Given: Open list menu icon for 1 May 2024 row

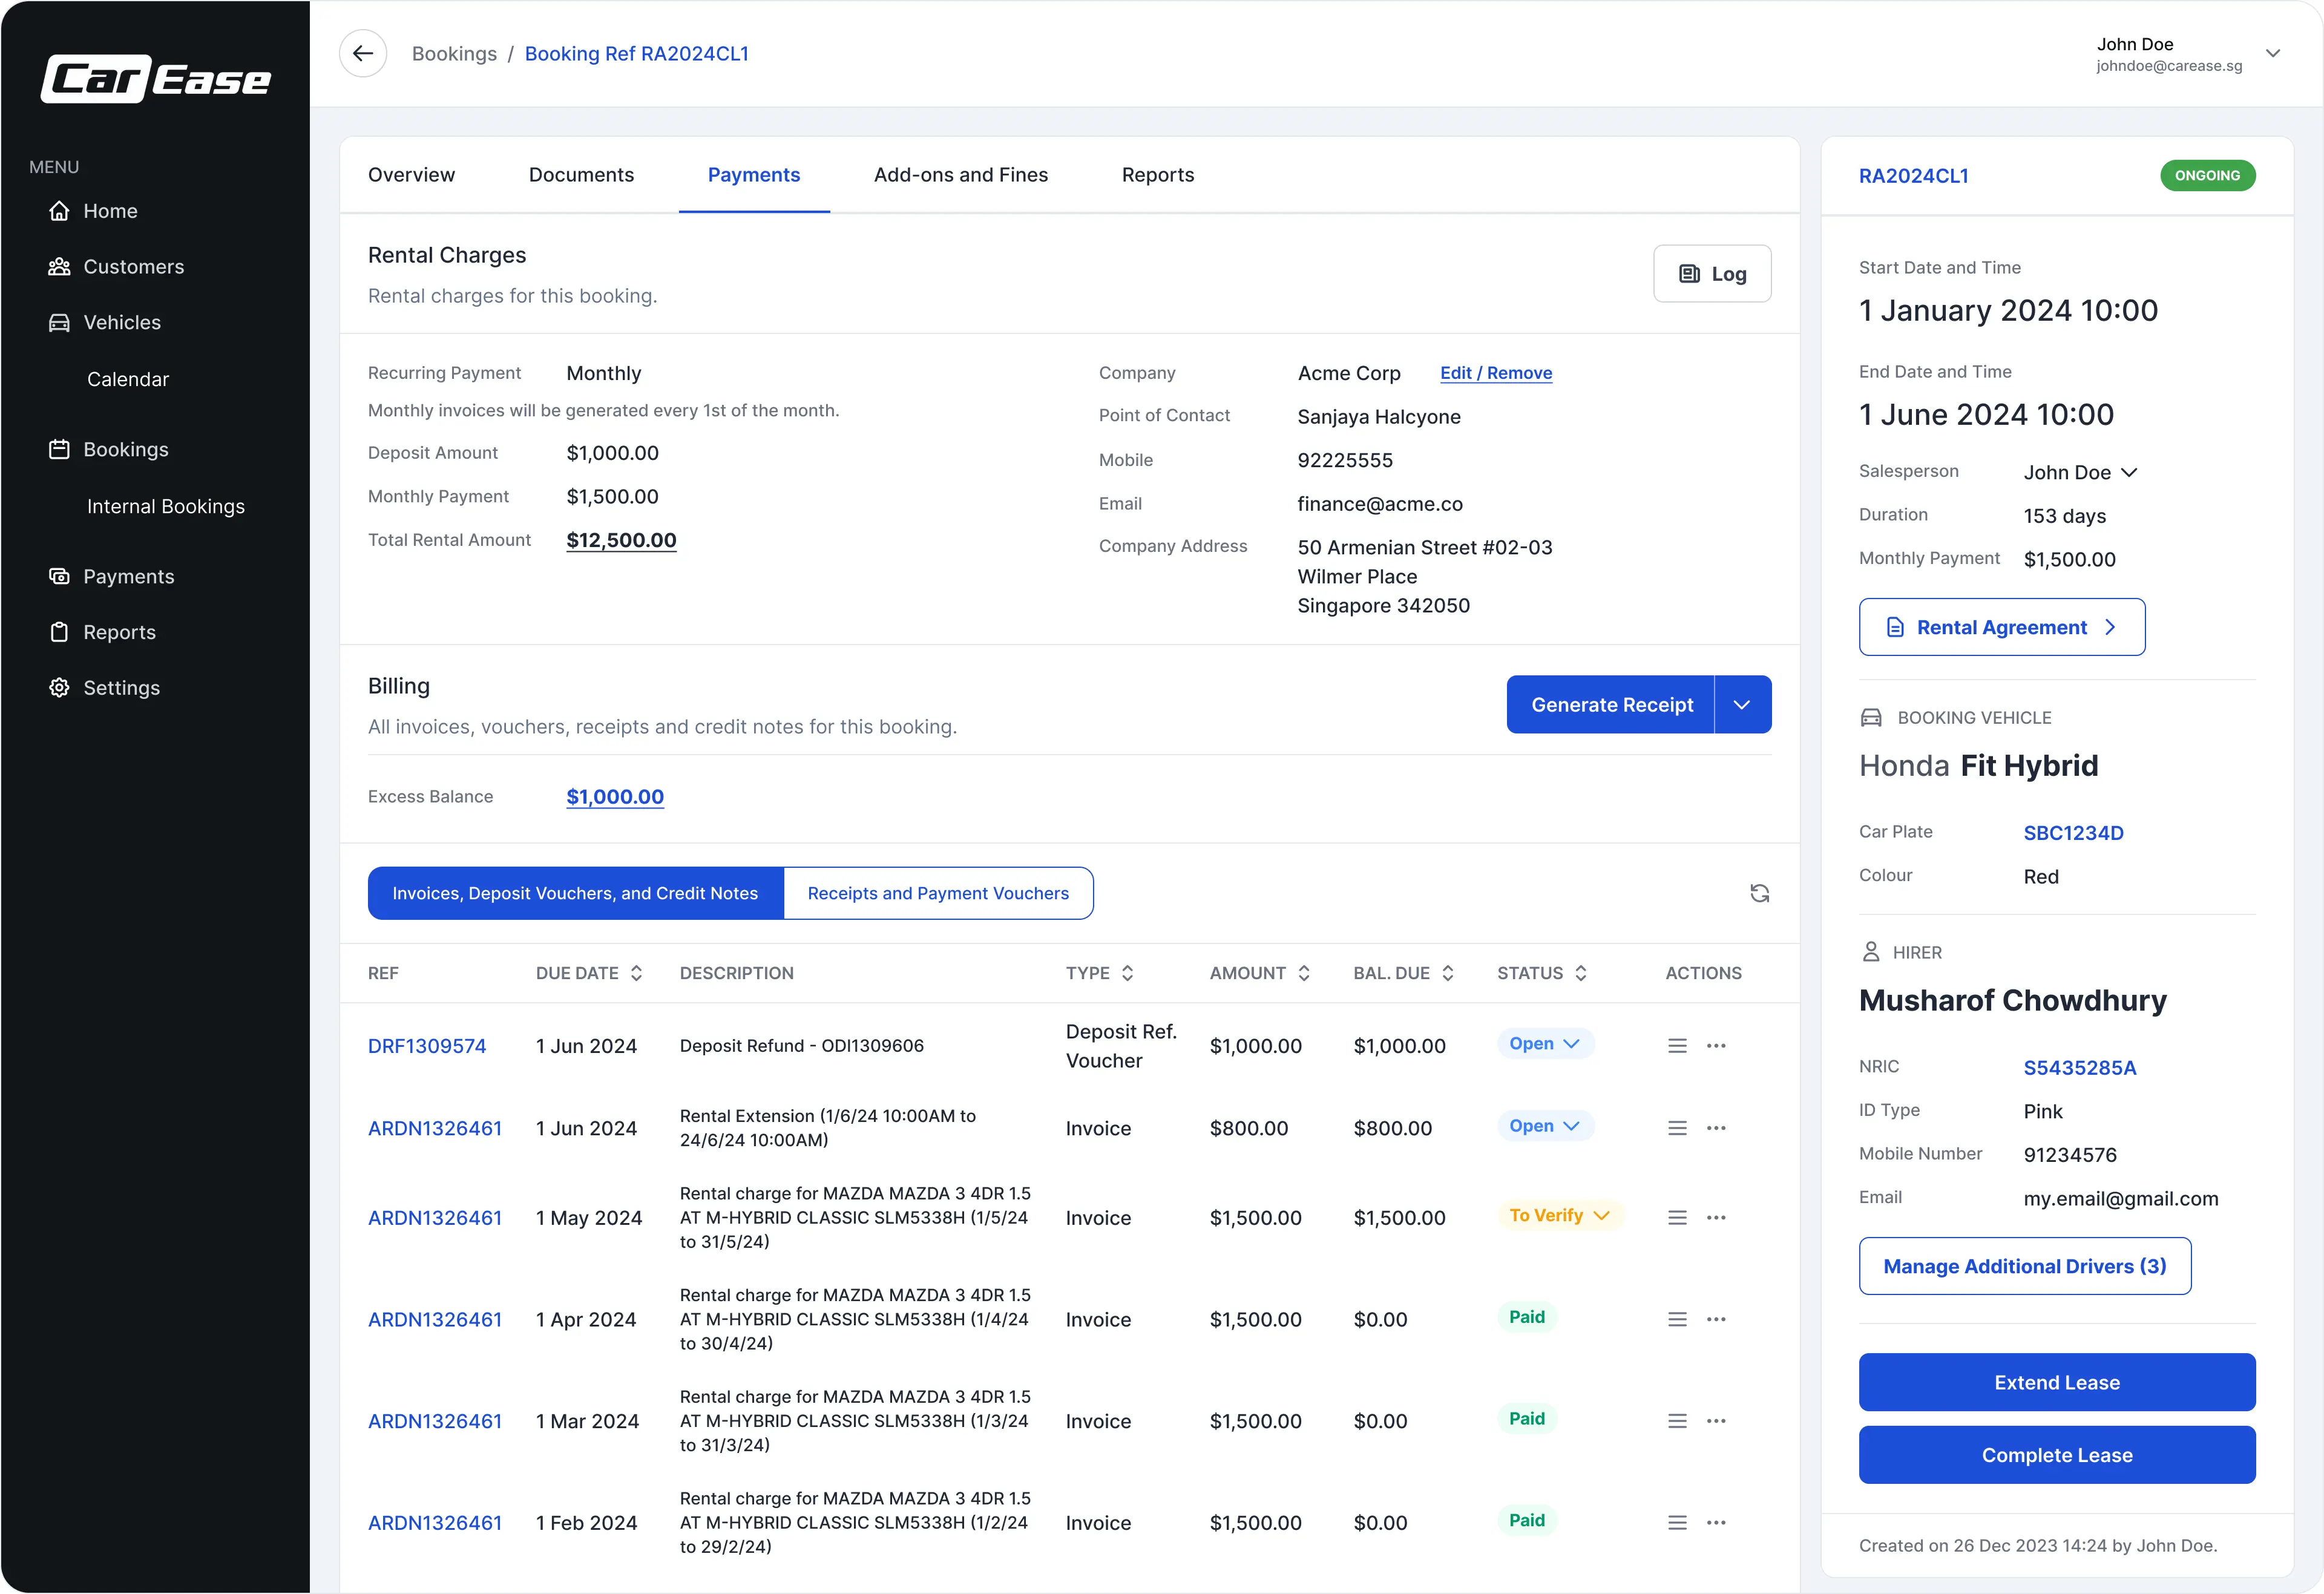Looking at the screenshot, I should (1677, 1218).
